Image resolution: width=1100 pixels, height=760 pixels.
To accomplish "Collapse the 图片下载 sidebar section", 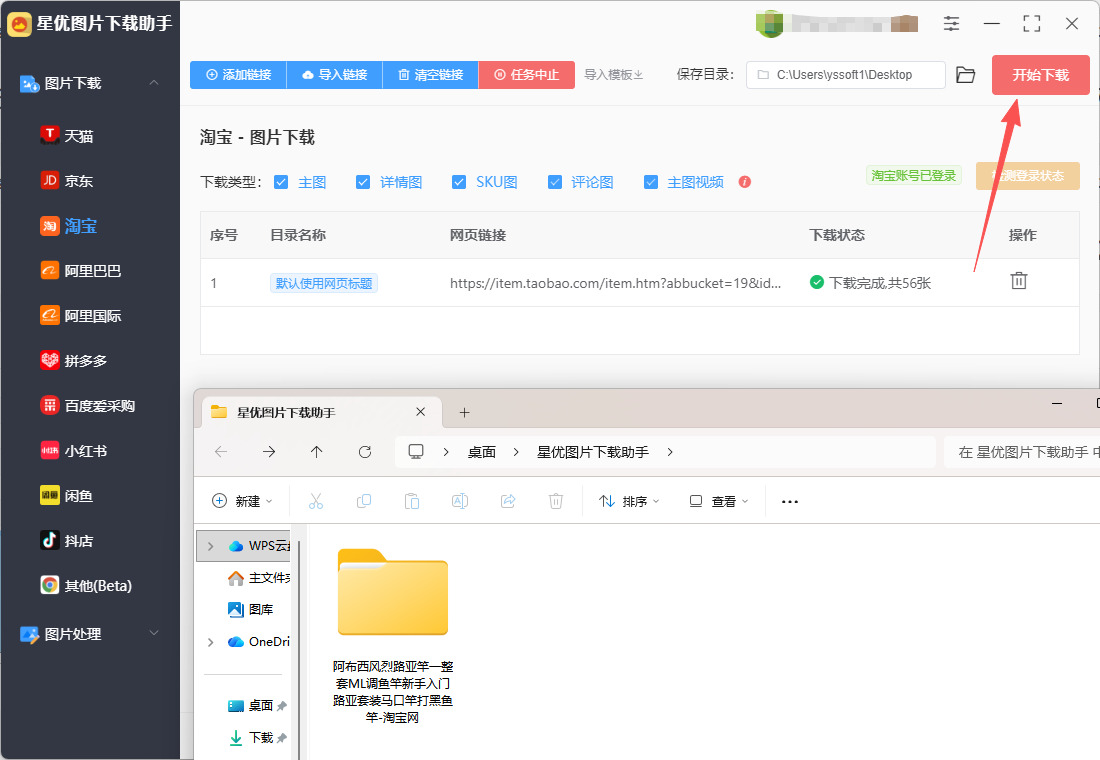I will tap(154, 83).
